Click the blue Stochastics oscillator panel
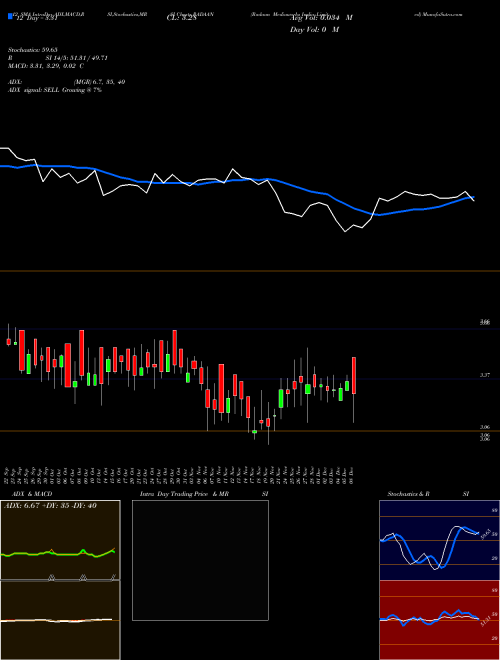500x660 pixels. pyautogui.click(x=439, y=540)
